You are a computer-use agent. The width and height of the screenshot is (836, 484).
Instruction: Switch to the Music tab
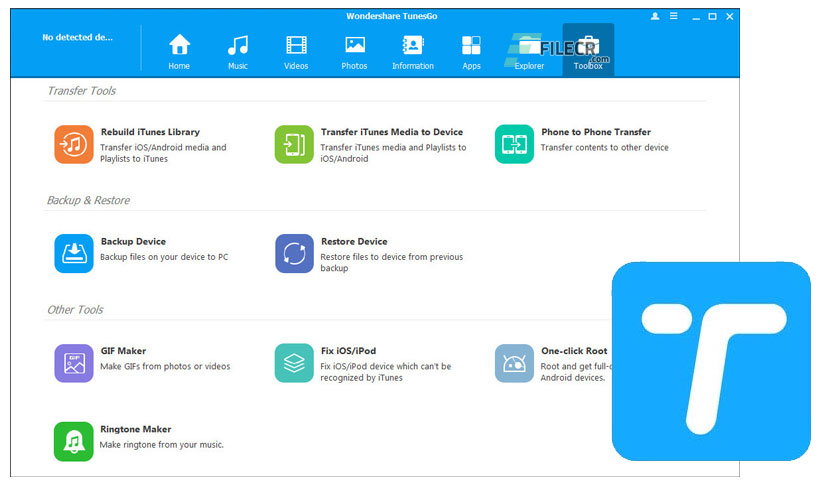tap(238, 51)
